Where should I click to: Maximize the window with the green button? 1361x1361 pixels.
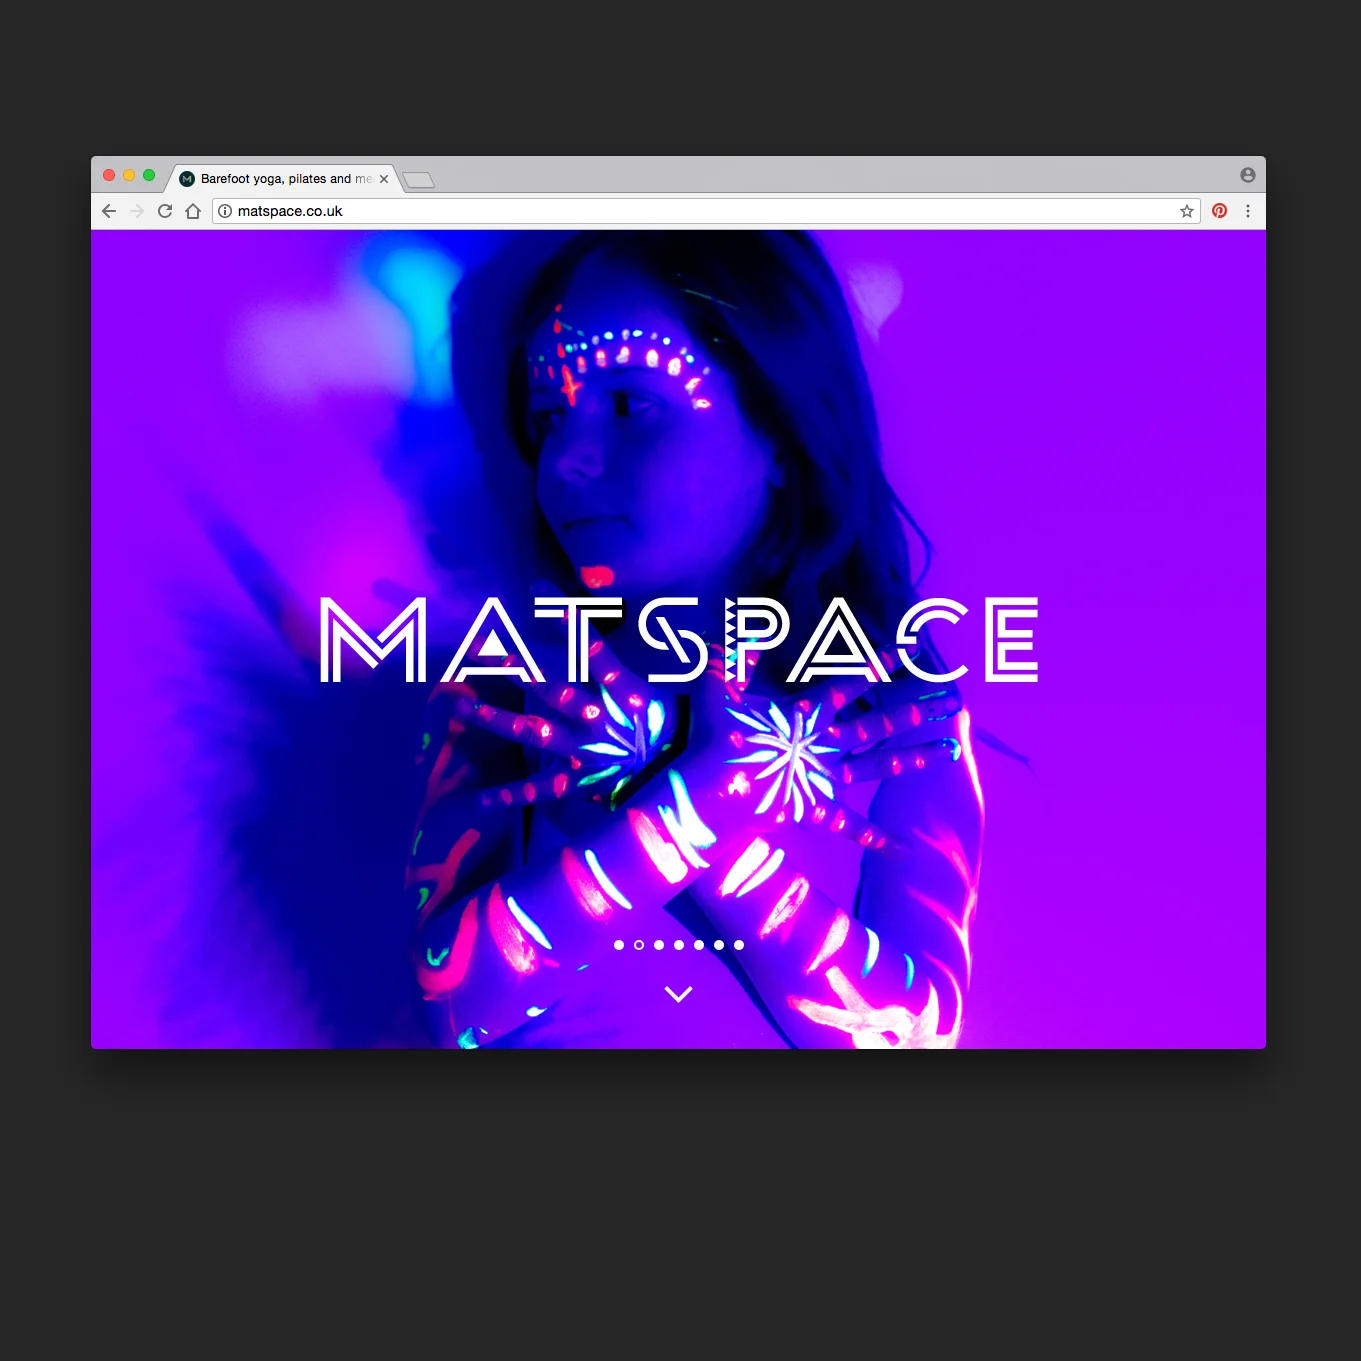click(x=149, y=175)
